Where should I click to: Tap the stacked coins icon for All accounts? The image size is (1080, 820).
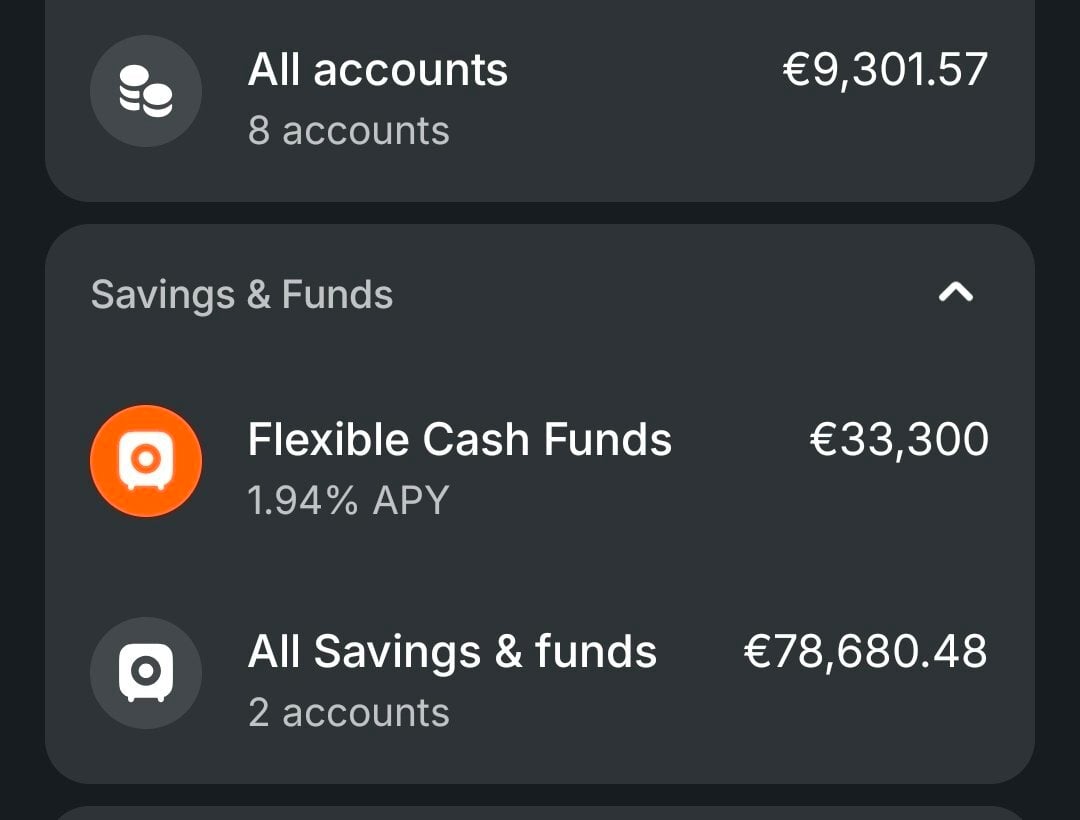point(146,92)
